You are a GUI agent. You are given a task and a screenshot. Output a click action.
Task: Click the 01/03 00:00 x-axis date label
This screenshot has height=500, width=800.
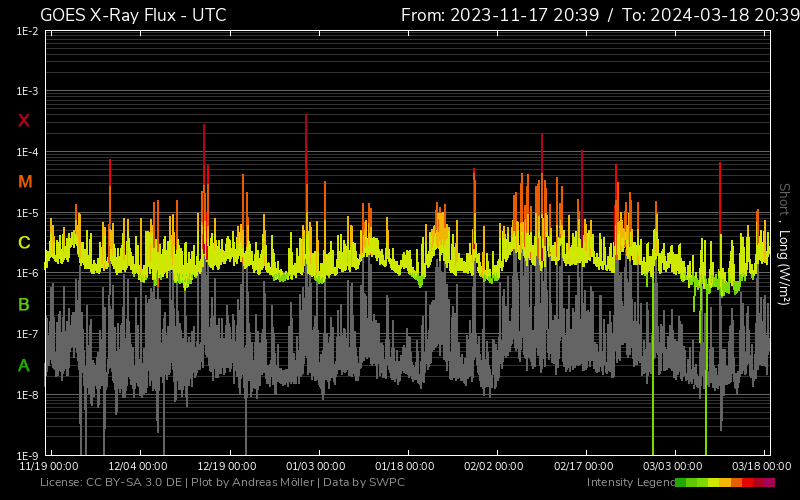[316, 466]
